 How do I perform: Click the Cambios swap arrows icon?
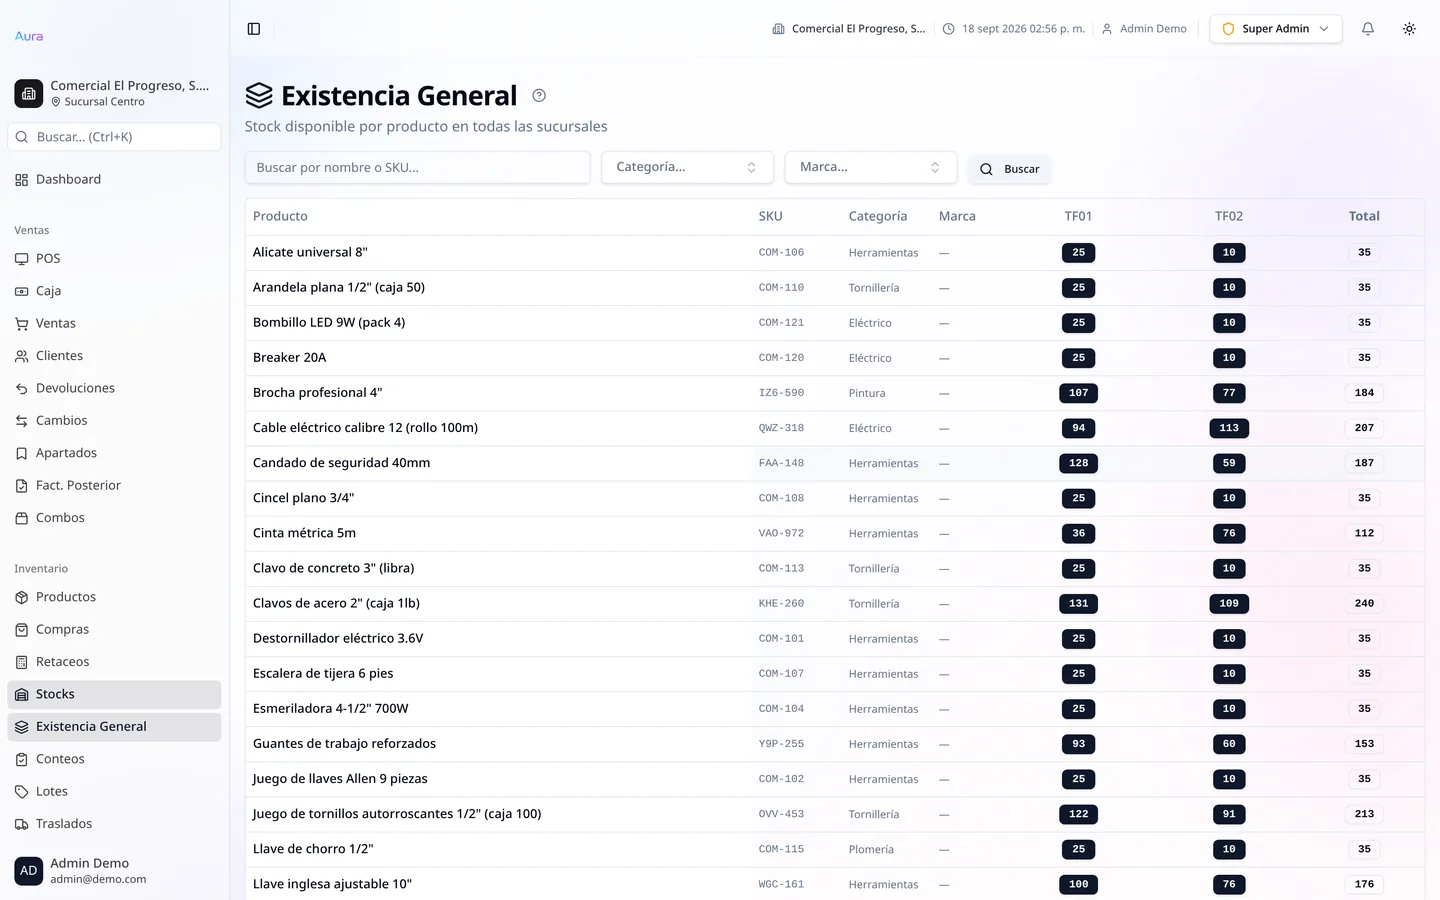pyautogui.click(x=22, y=421)
